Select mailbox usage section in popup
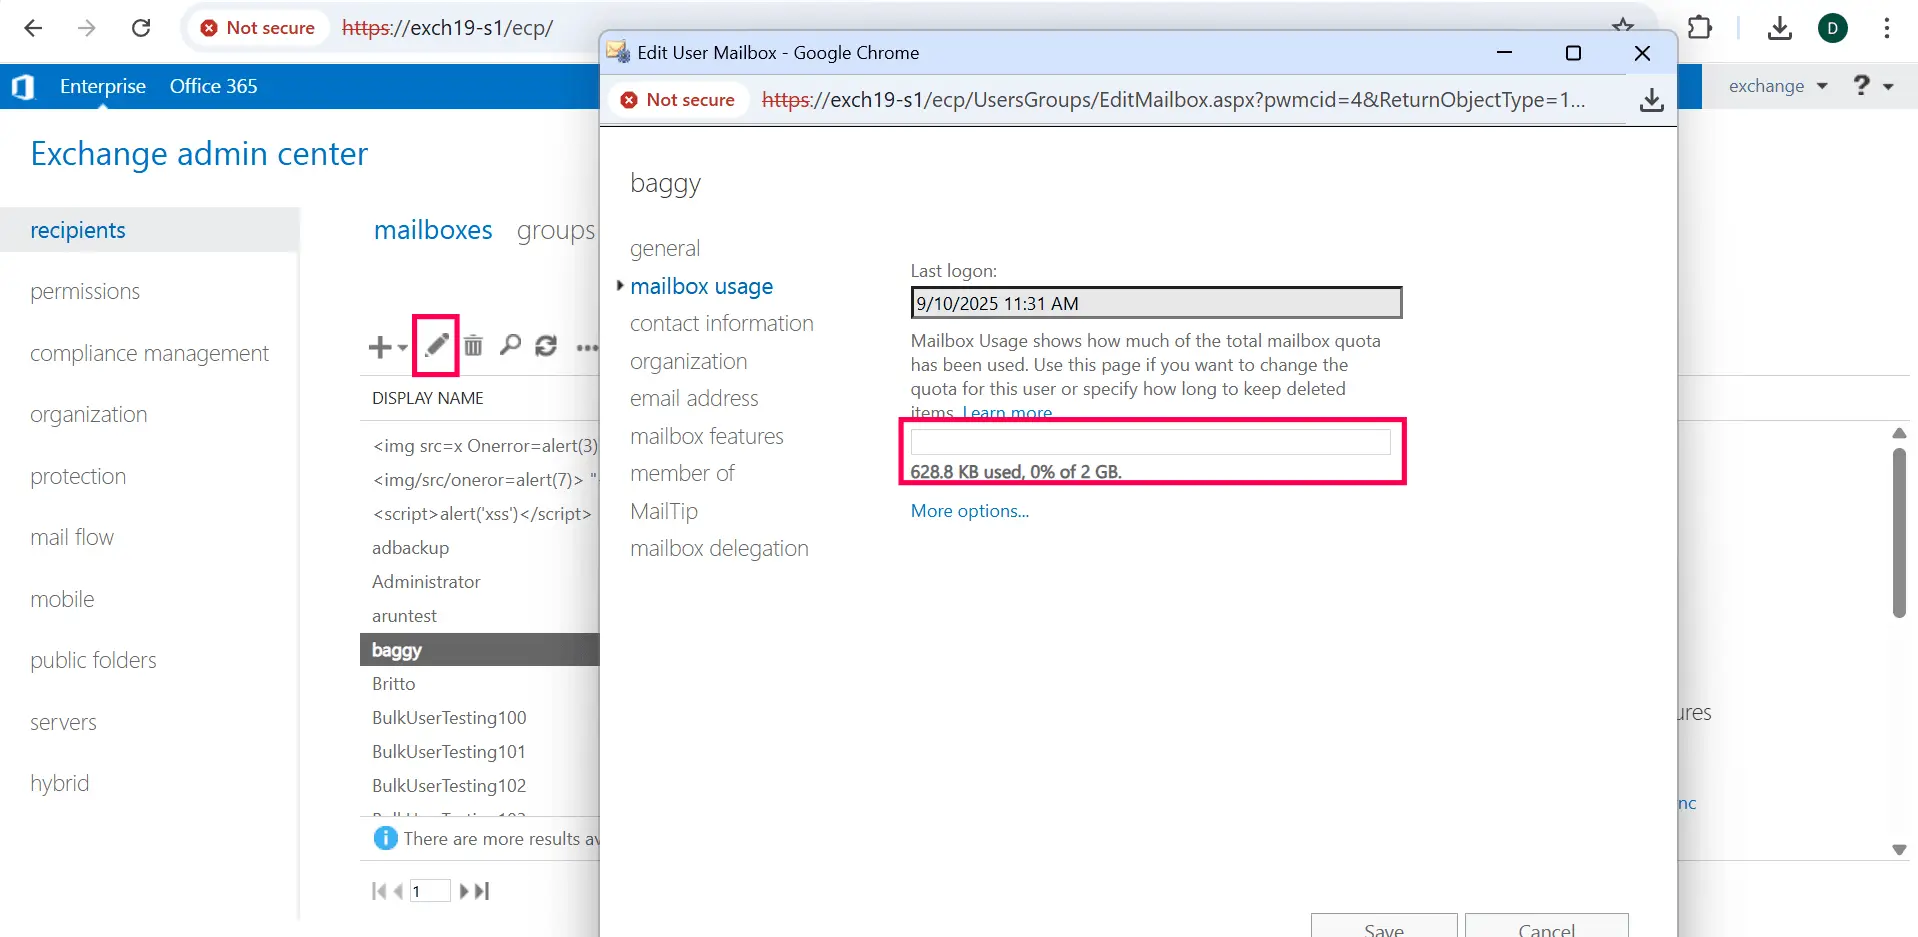Screen dimensions: 1918x937 [701, 286]
